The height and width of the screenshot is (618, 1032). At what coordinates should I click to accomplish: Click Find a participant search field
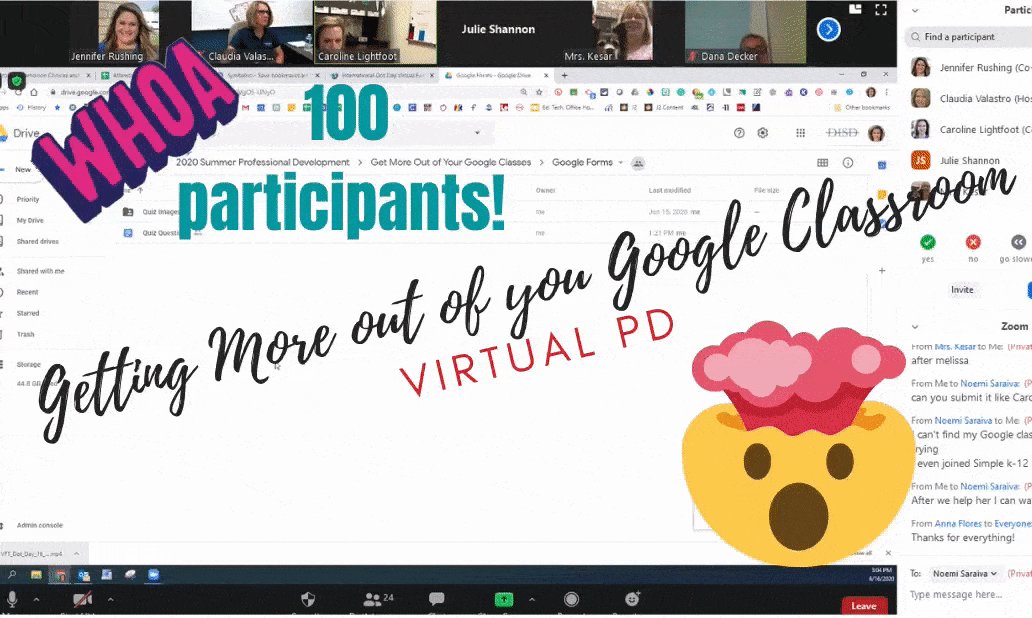(x=969, y=37)
